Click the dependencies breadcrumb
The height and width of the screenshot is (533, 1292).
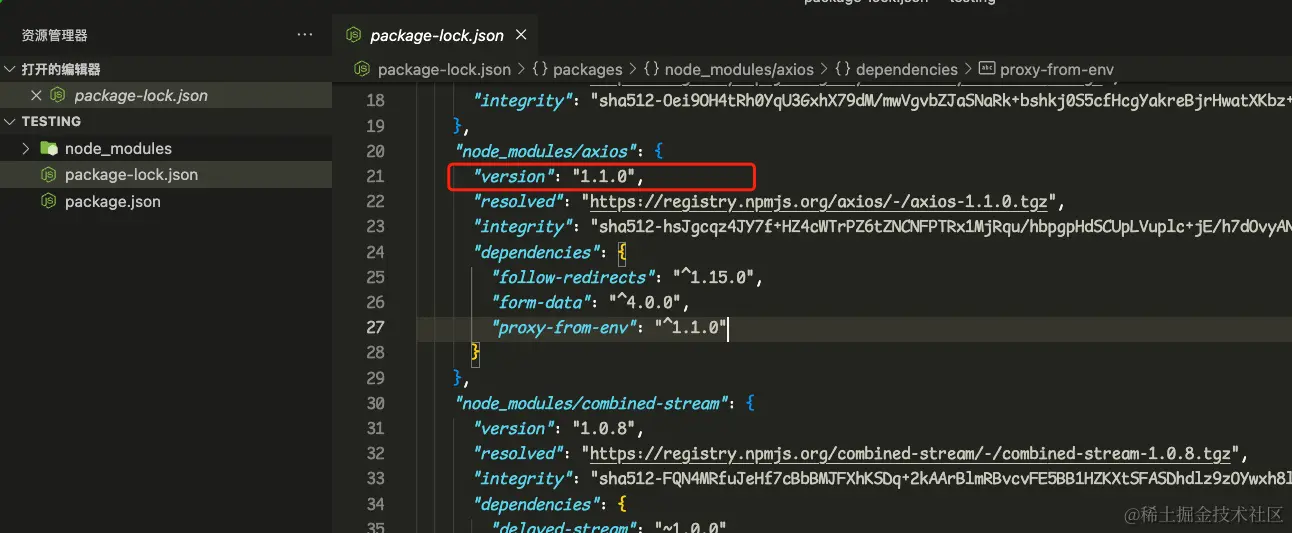[907, 69]
